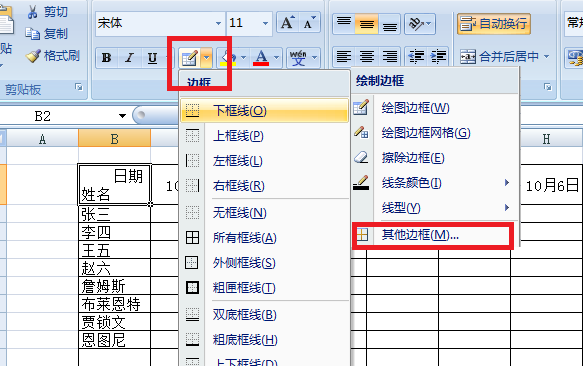
Task: Open the font size dropdown 11
Action: [265, 23]
